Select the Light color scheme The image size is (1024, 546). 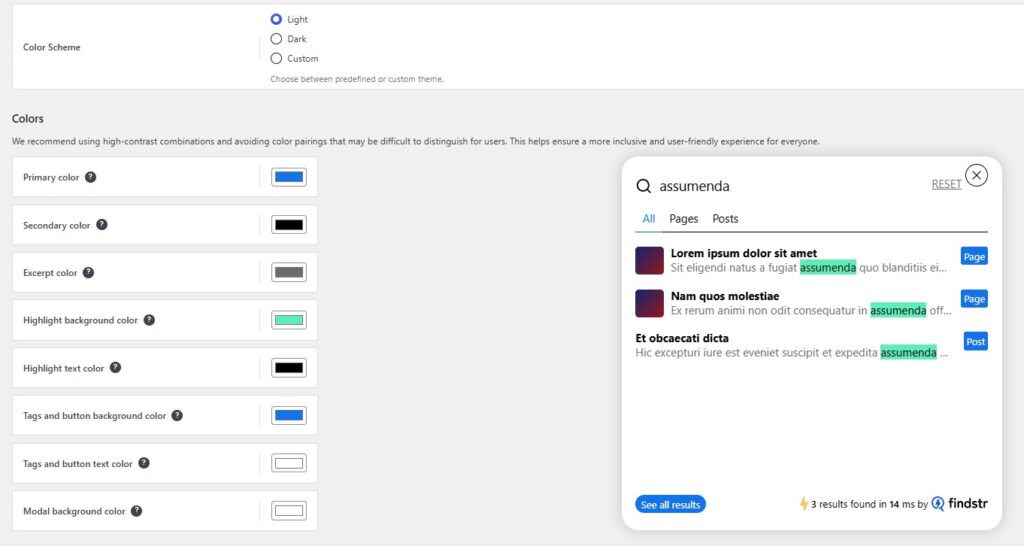[276, 19]
